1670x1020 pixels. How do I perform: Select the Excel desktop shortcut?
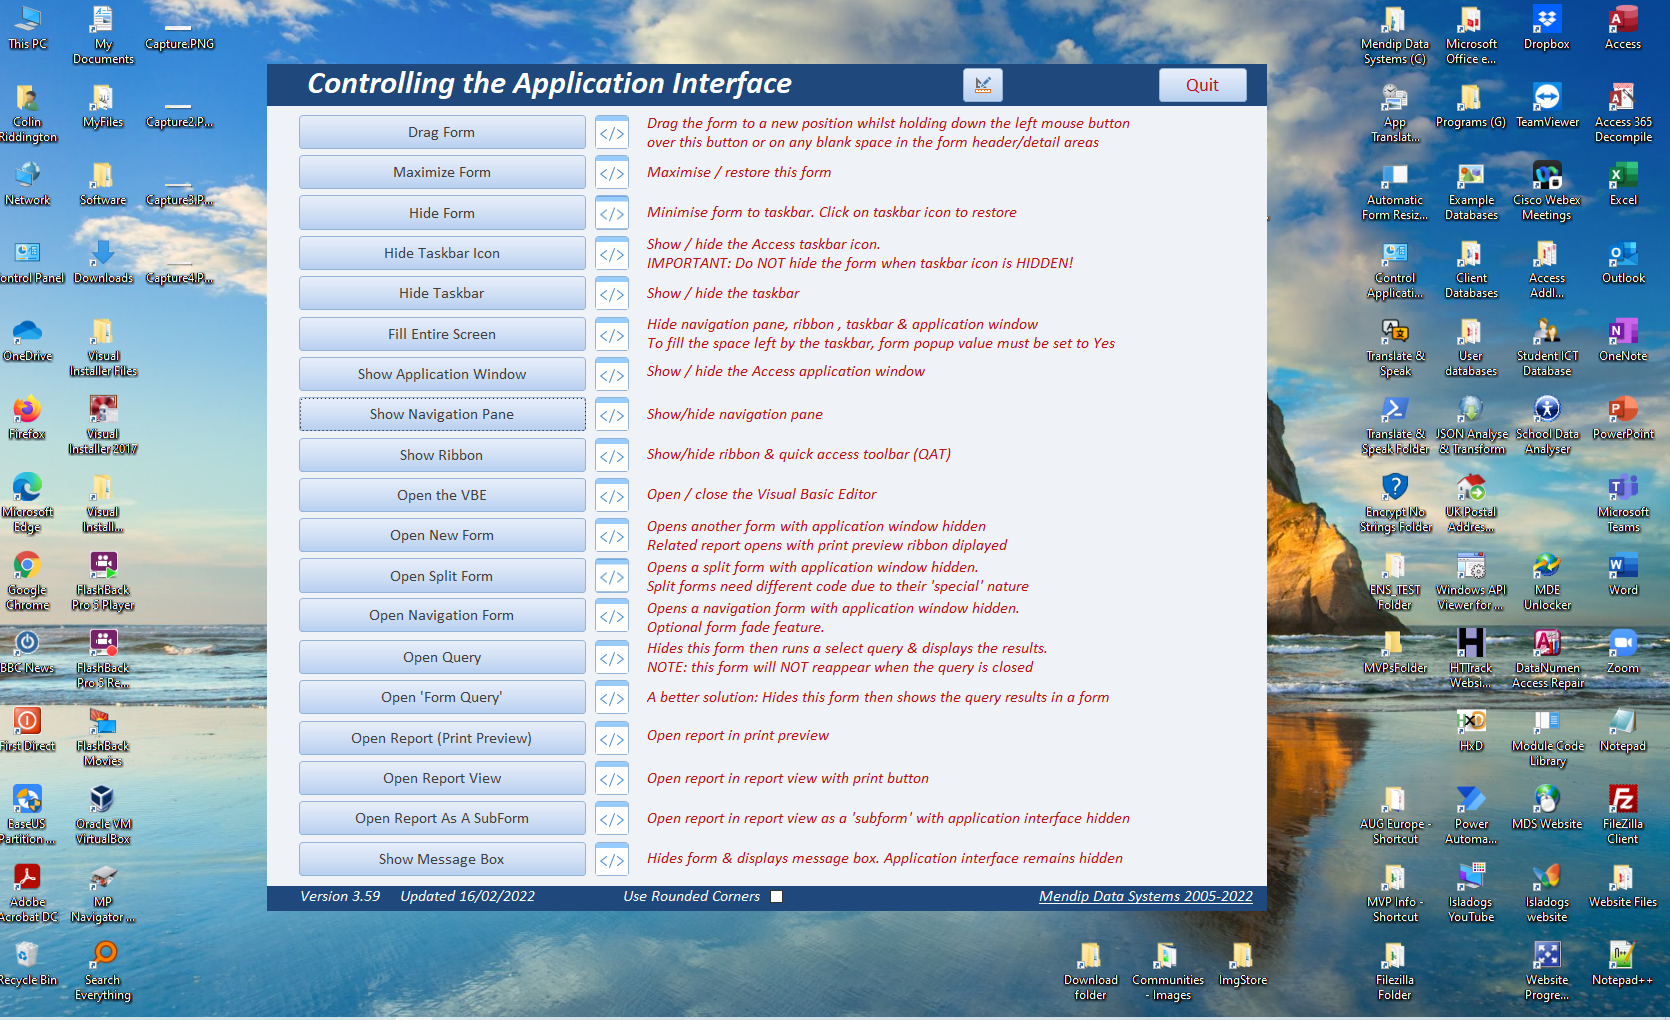[1623, 183]
